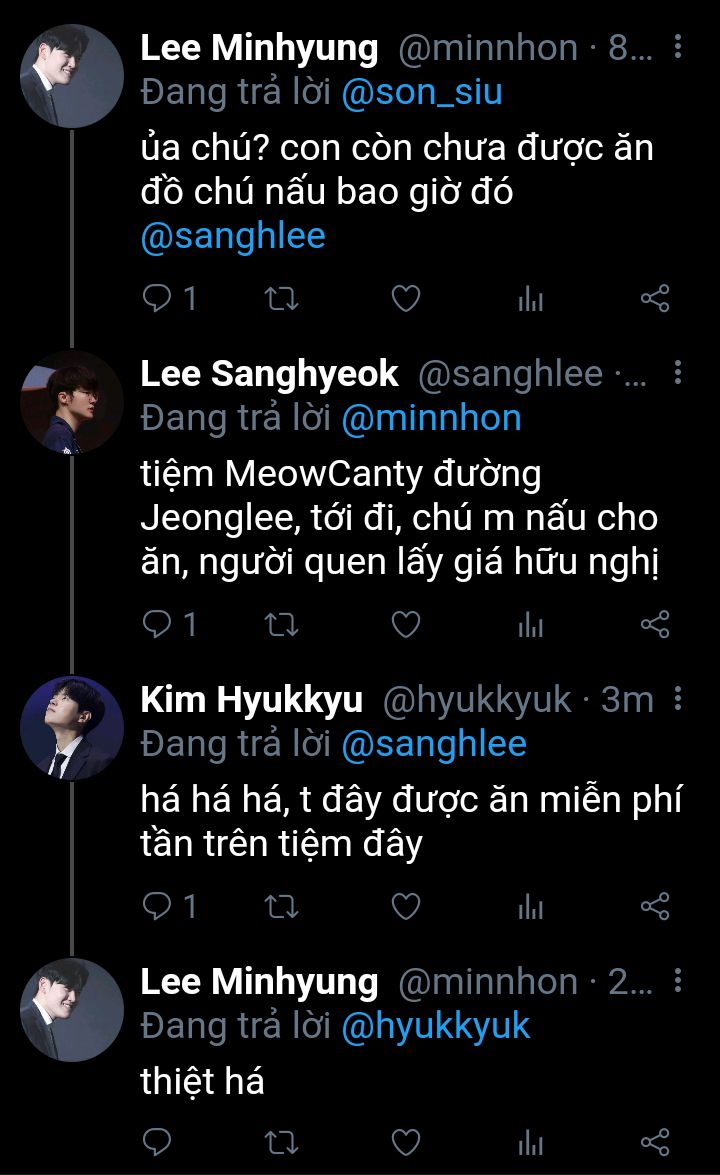Open more options on Kim Hyukkyu's tweet
The image size is (720, 1175).
(678, 700)
